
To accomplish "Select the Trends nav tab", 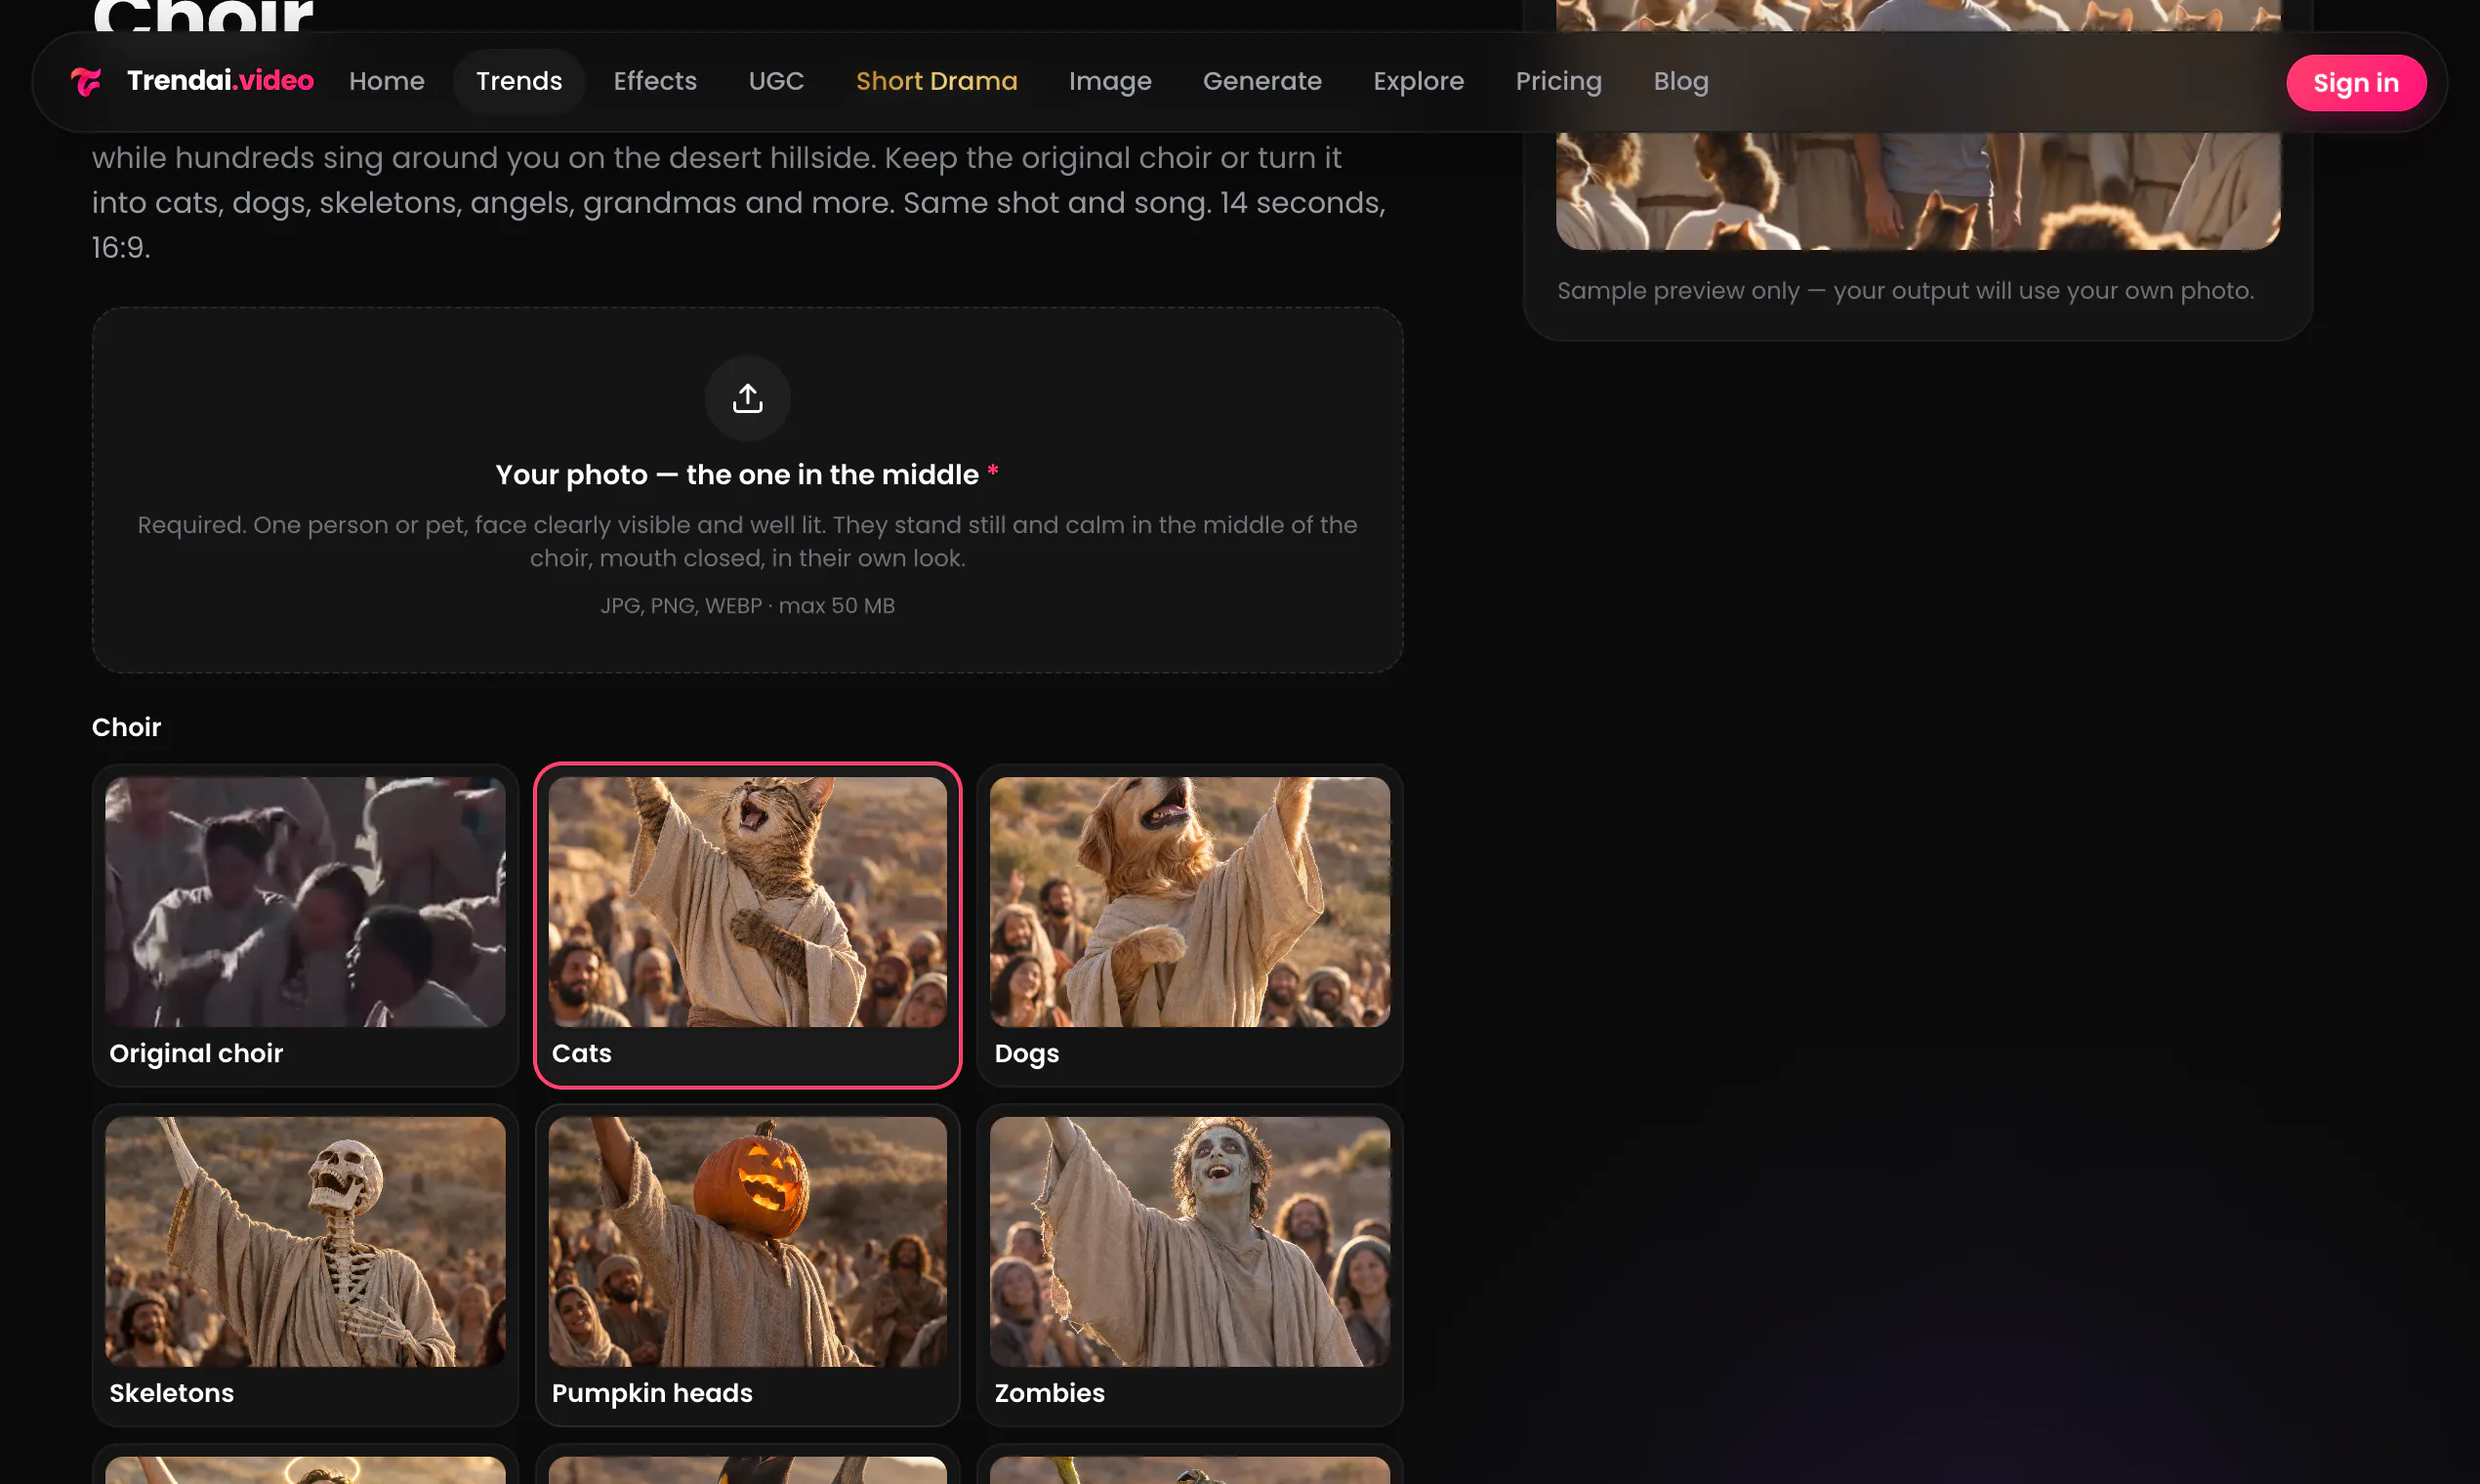I will [518, 81].
